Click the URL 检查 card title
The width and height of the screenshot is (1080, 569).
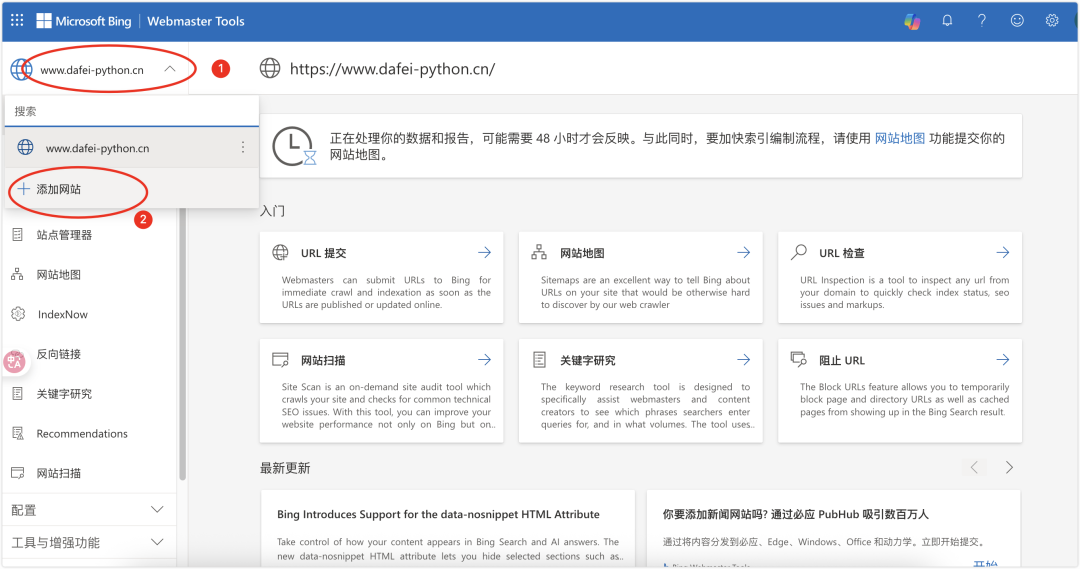coord(842,253)
